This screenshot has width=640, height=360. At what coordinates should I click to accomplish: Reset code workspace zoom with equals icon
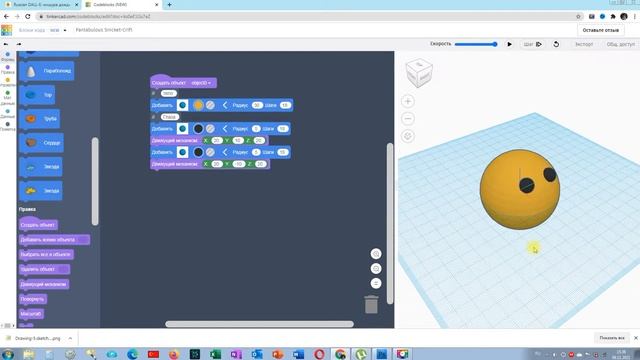click(376, 283)
